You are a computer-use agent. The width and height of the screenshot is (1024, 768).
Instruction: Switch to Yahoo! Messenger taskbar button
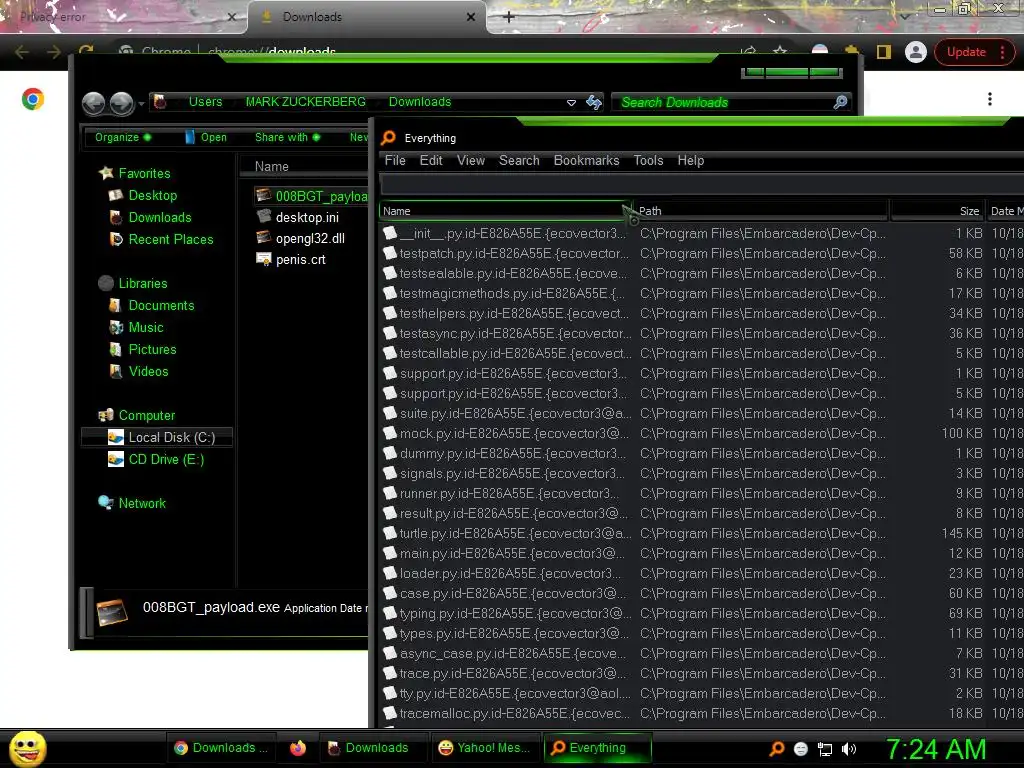point(485,748)
